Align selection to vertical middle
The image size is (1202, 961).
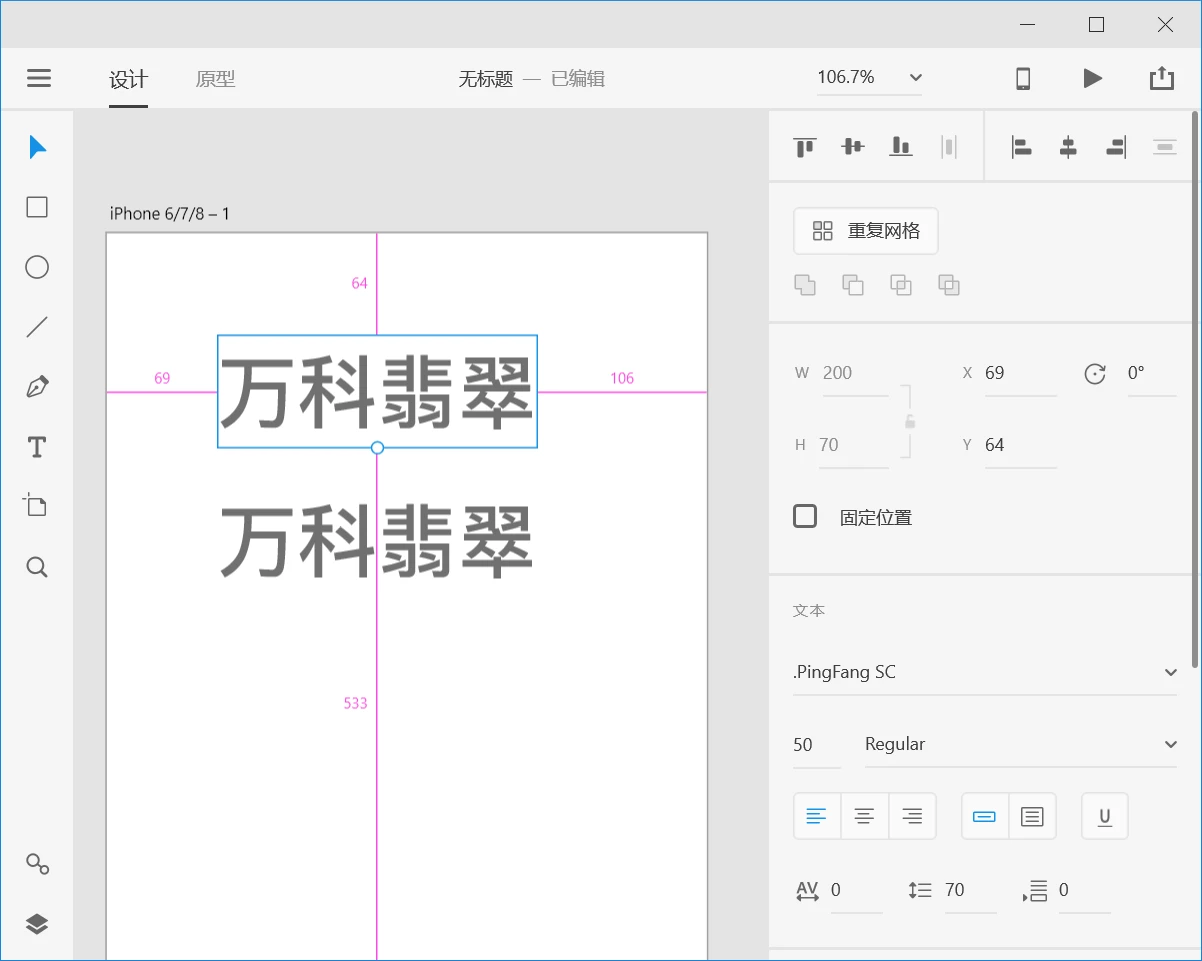click(853, 147)
